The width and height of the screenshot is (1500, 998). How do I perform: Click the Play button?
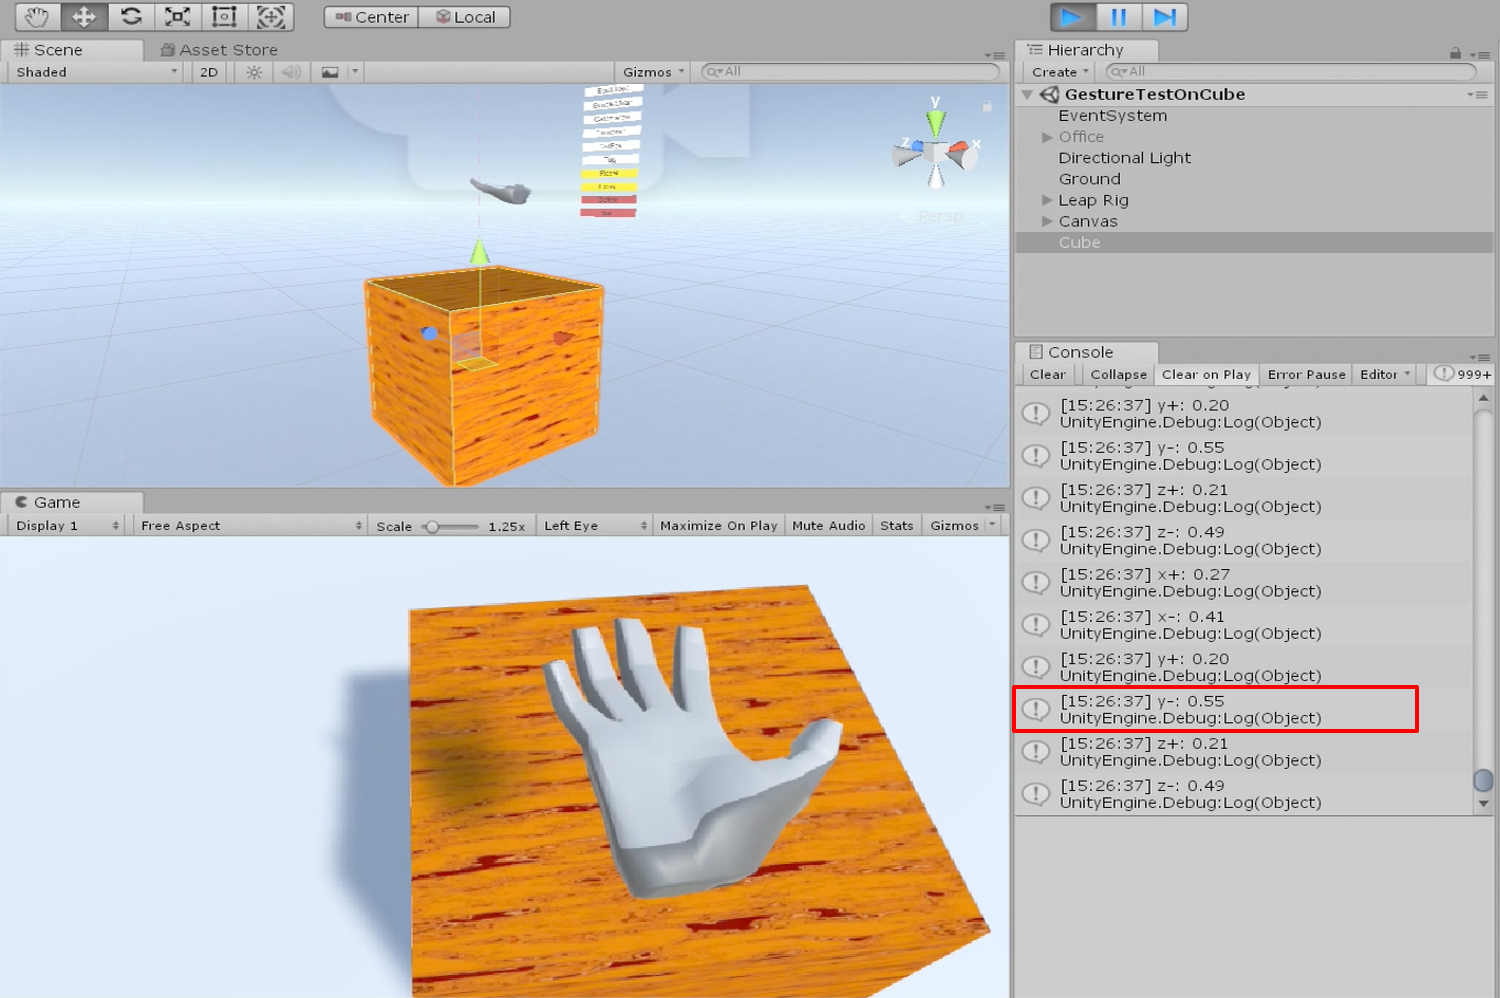[x=1071, y=17]
